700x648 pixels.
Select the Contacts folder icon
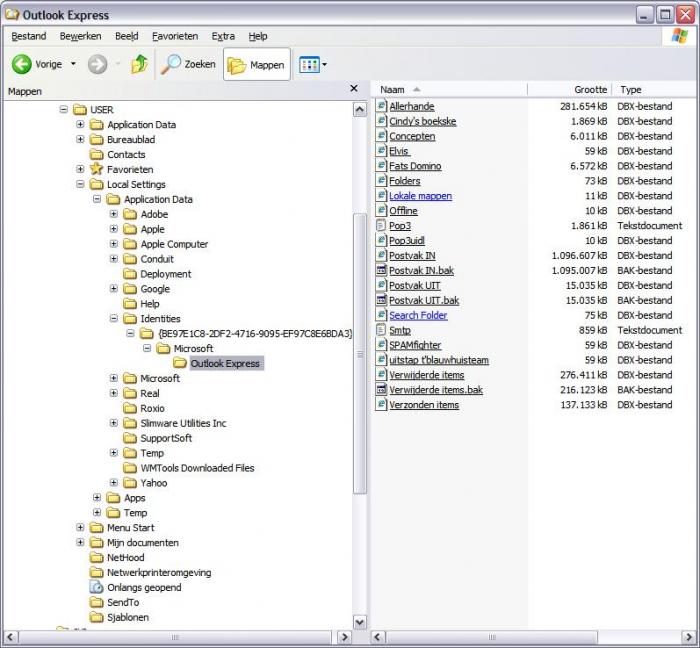coord(96,154)
